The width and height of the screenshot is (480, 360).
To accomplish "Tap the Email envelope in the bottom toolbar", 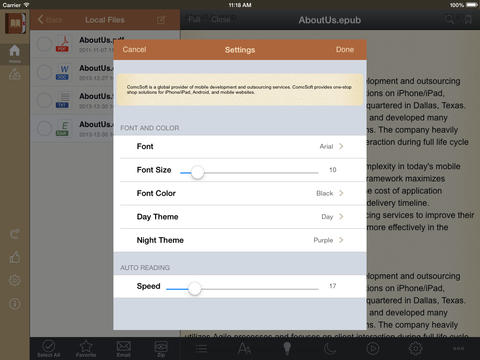I will [x=123, y=349].
